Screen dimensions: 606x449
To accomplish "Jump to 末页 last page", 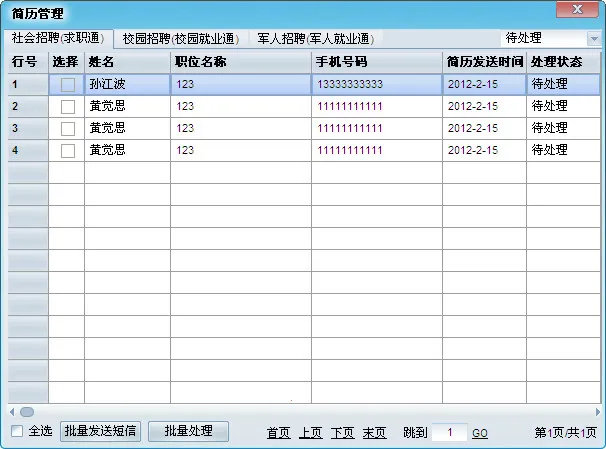I will pyautogui.click(x=374, y=433).
